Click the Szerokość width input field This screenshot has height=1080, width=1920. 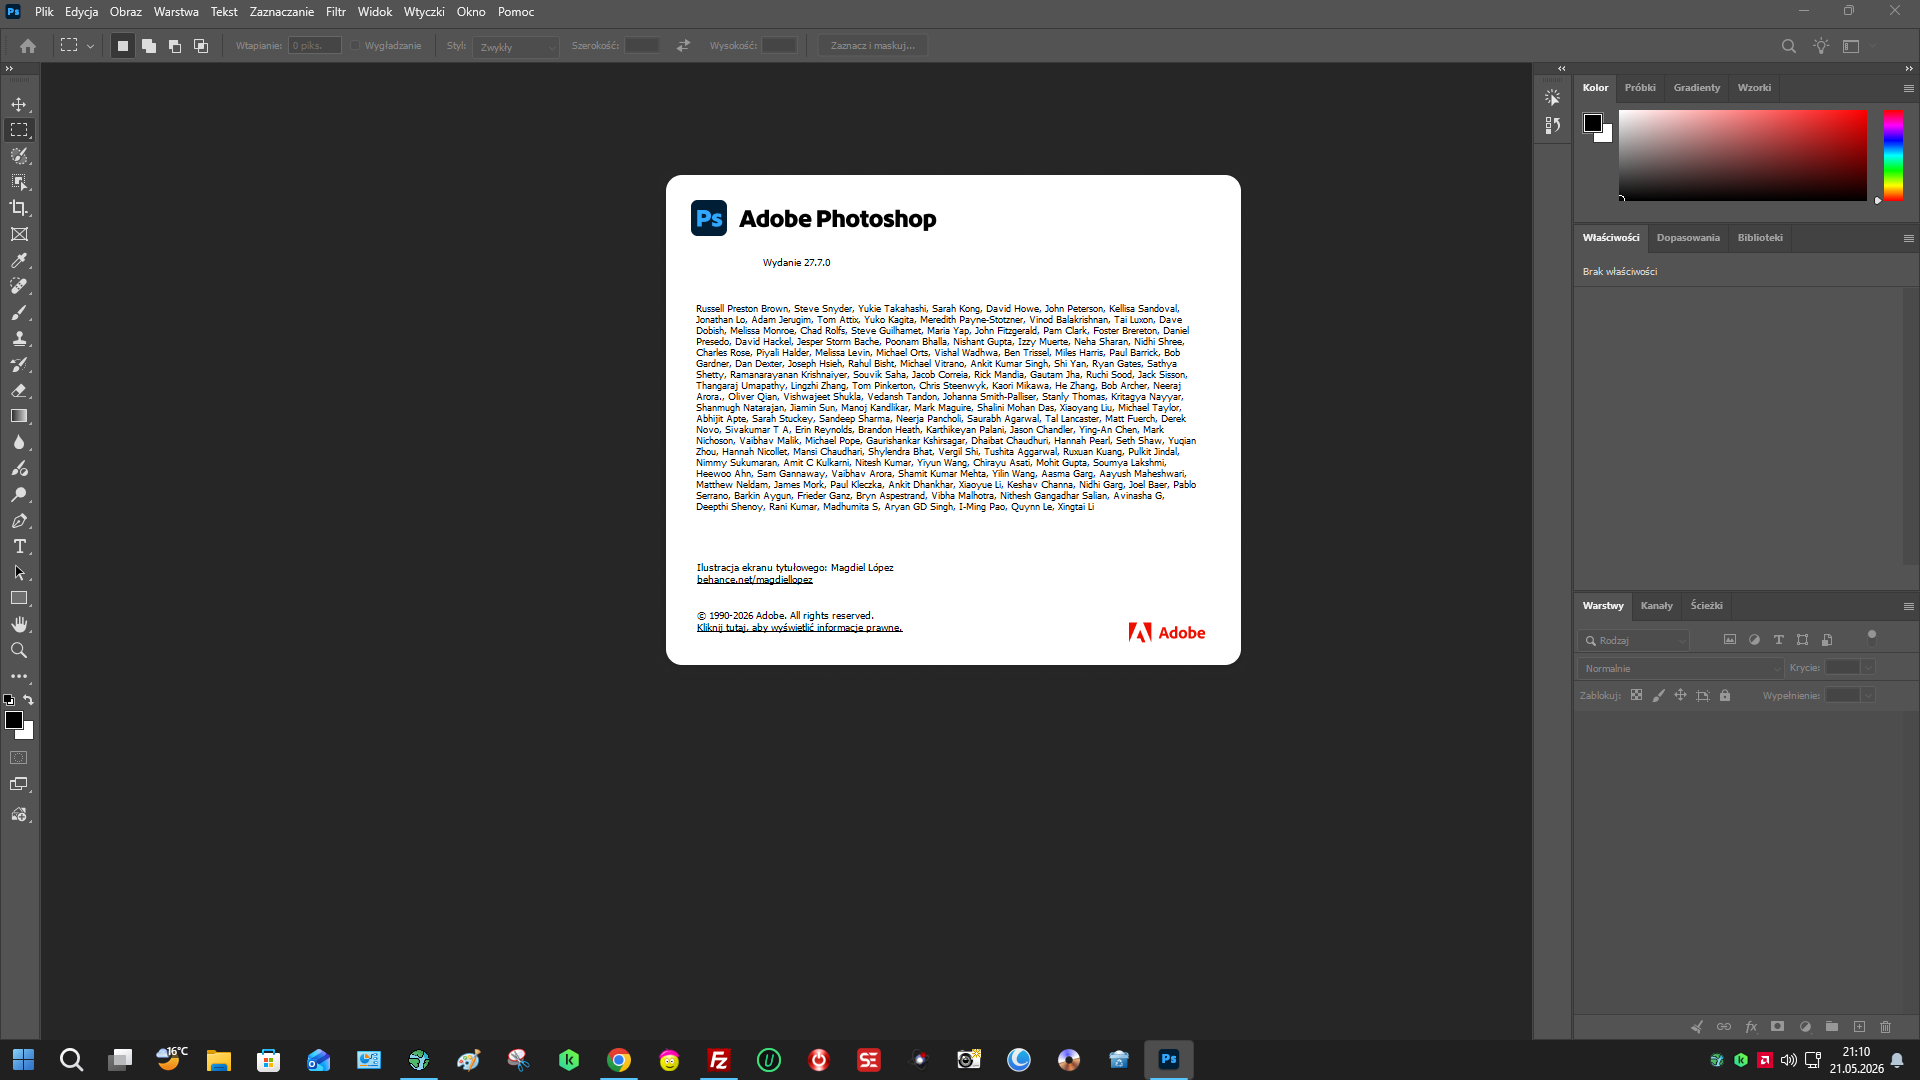[642, 46]
